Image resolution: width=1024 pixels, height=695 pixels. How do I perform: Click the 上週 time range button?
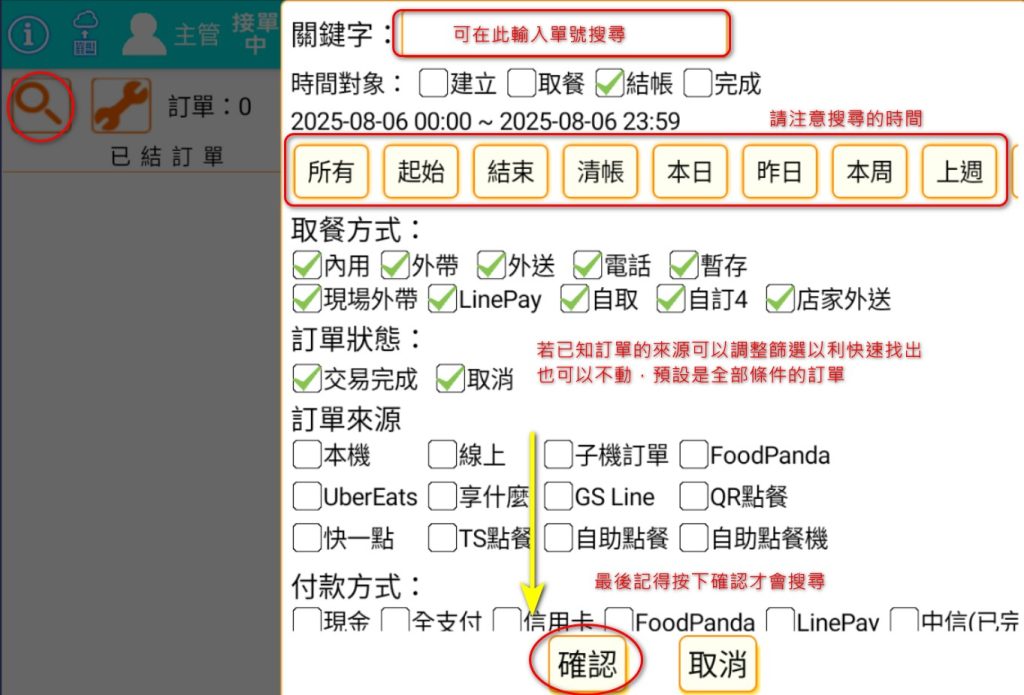959,172
